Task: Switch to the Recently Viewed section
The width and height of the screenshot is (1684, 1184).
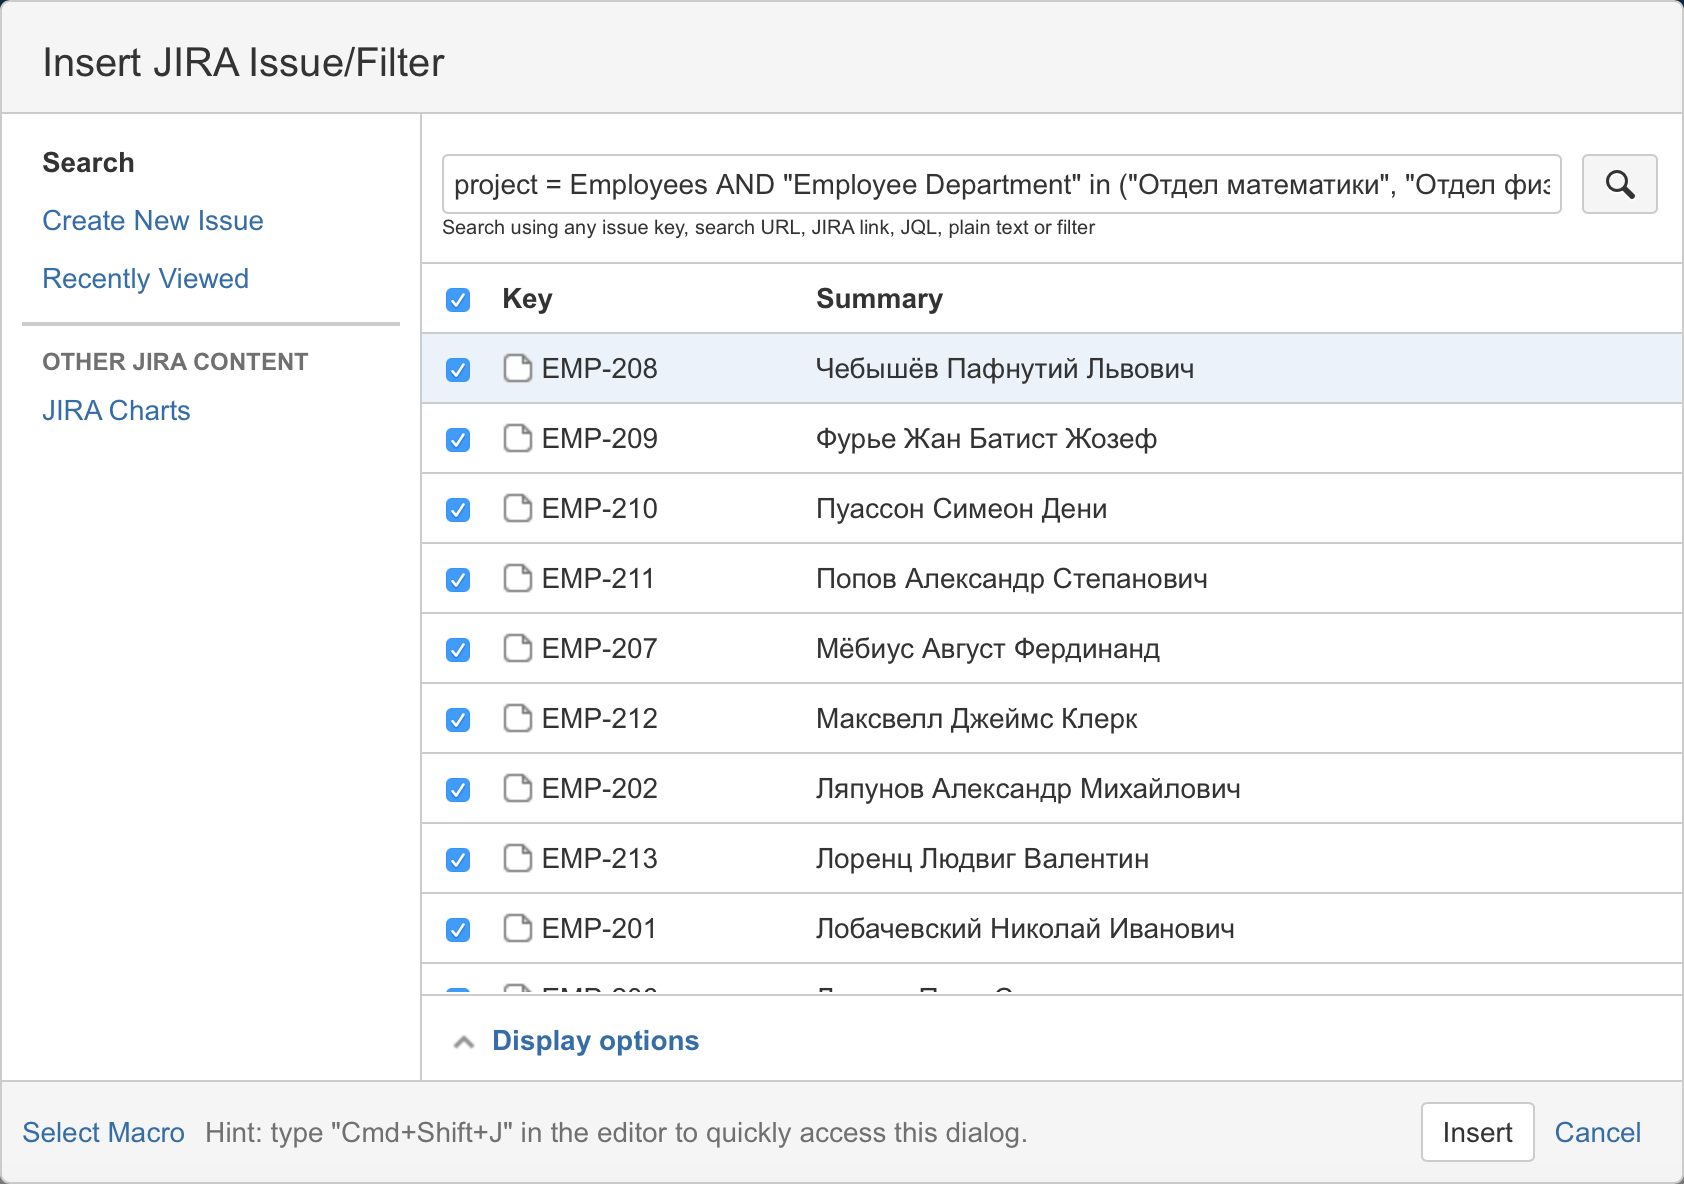Action: tap(145, 279)
